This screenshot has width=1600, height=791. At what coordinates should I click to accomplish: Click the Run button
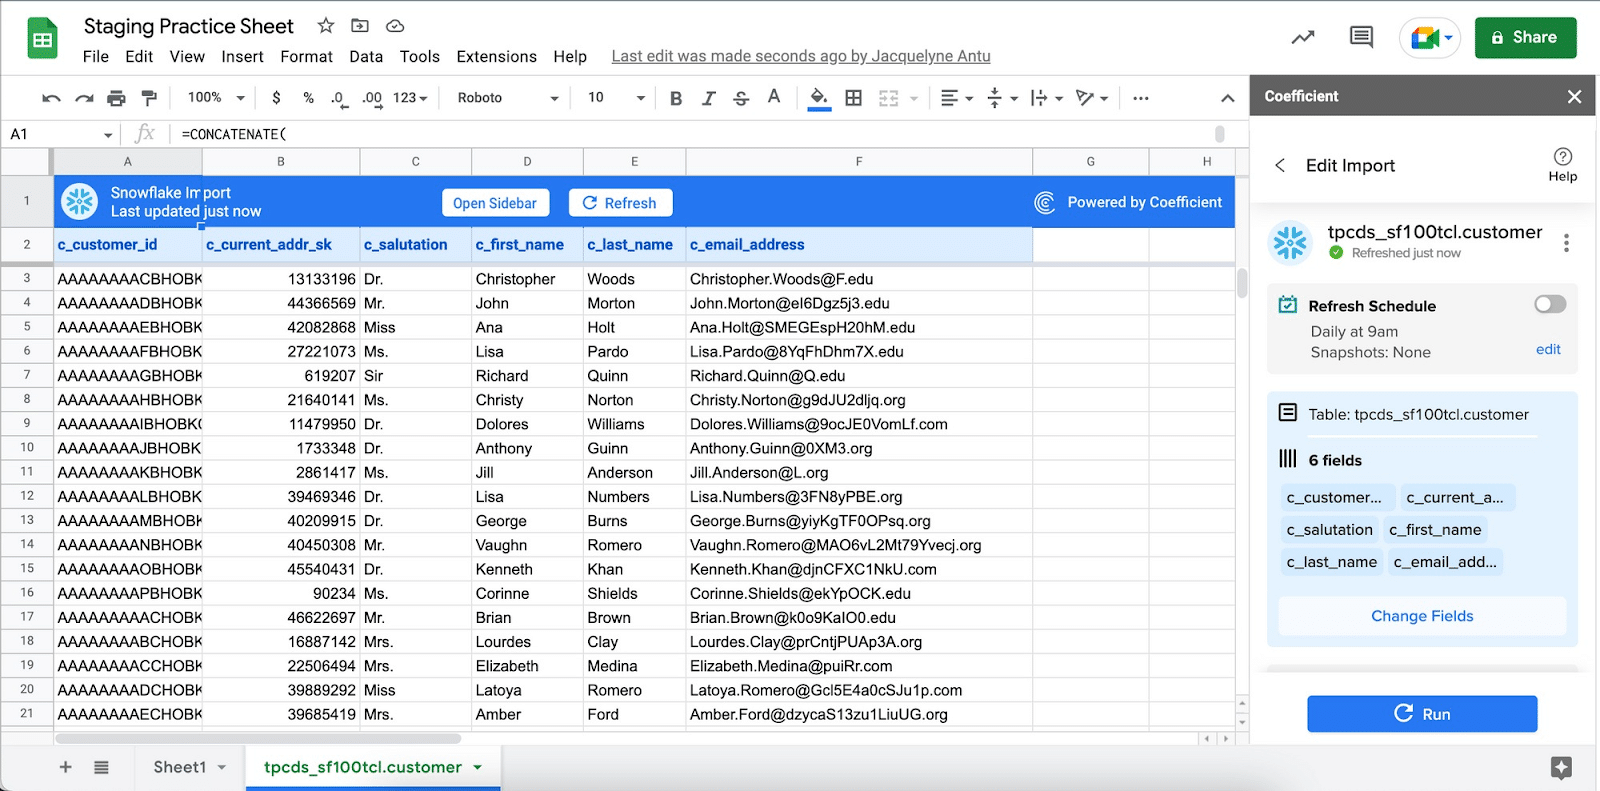click(x=1422, y=714)
